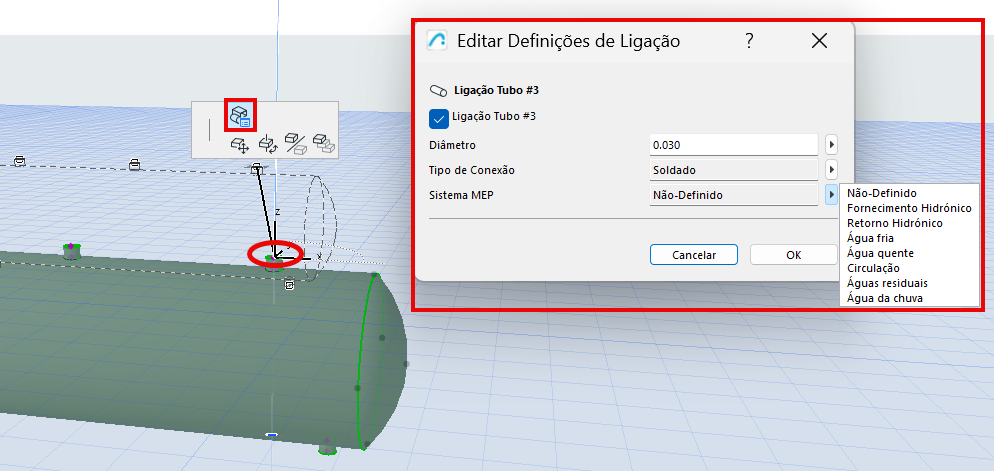994x471 pixels.
Task: Select Circulação system option
Action: coord(873,268)
